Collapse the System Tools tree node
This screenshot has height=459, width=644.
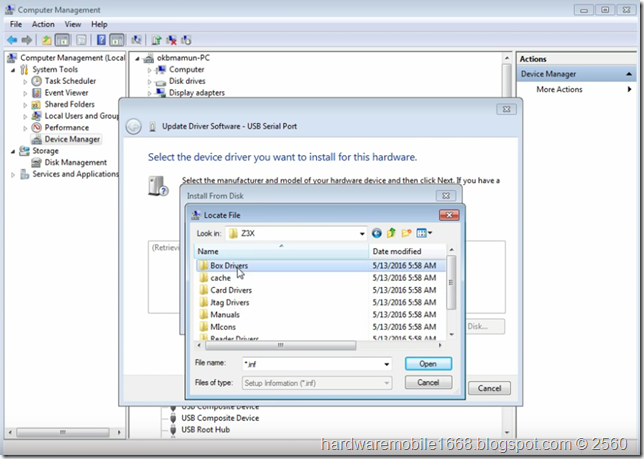(13, 70)
